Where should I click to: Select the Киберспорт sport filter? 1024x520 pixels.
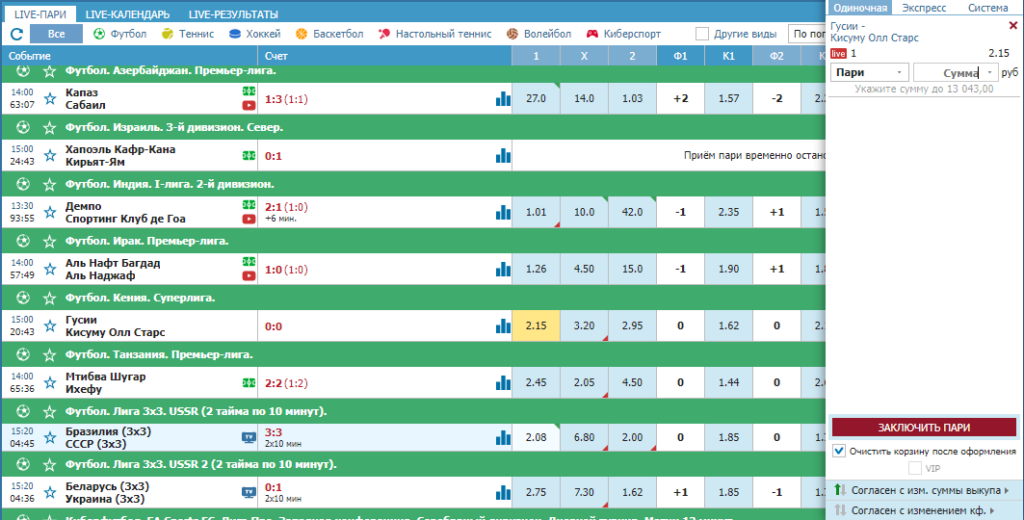(623, 34)
